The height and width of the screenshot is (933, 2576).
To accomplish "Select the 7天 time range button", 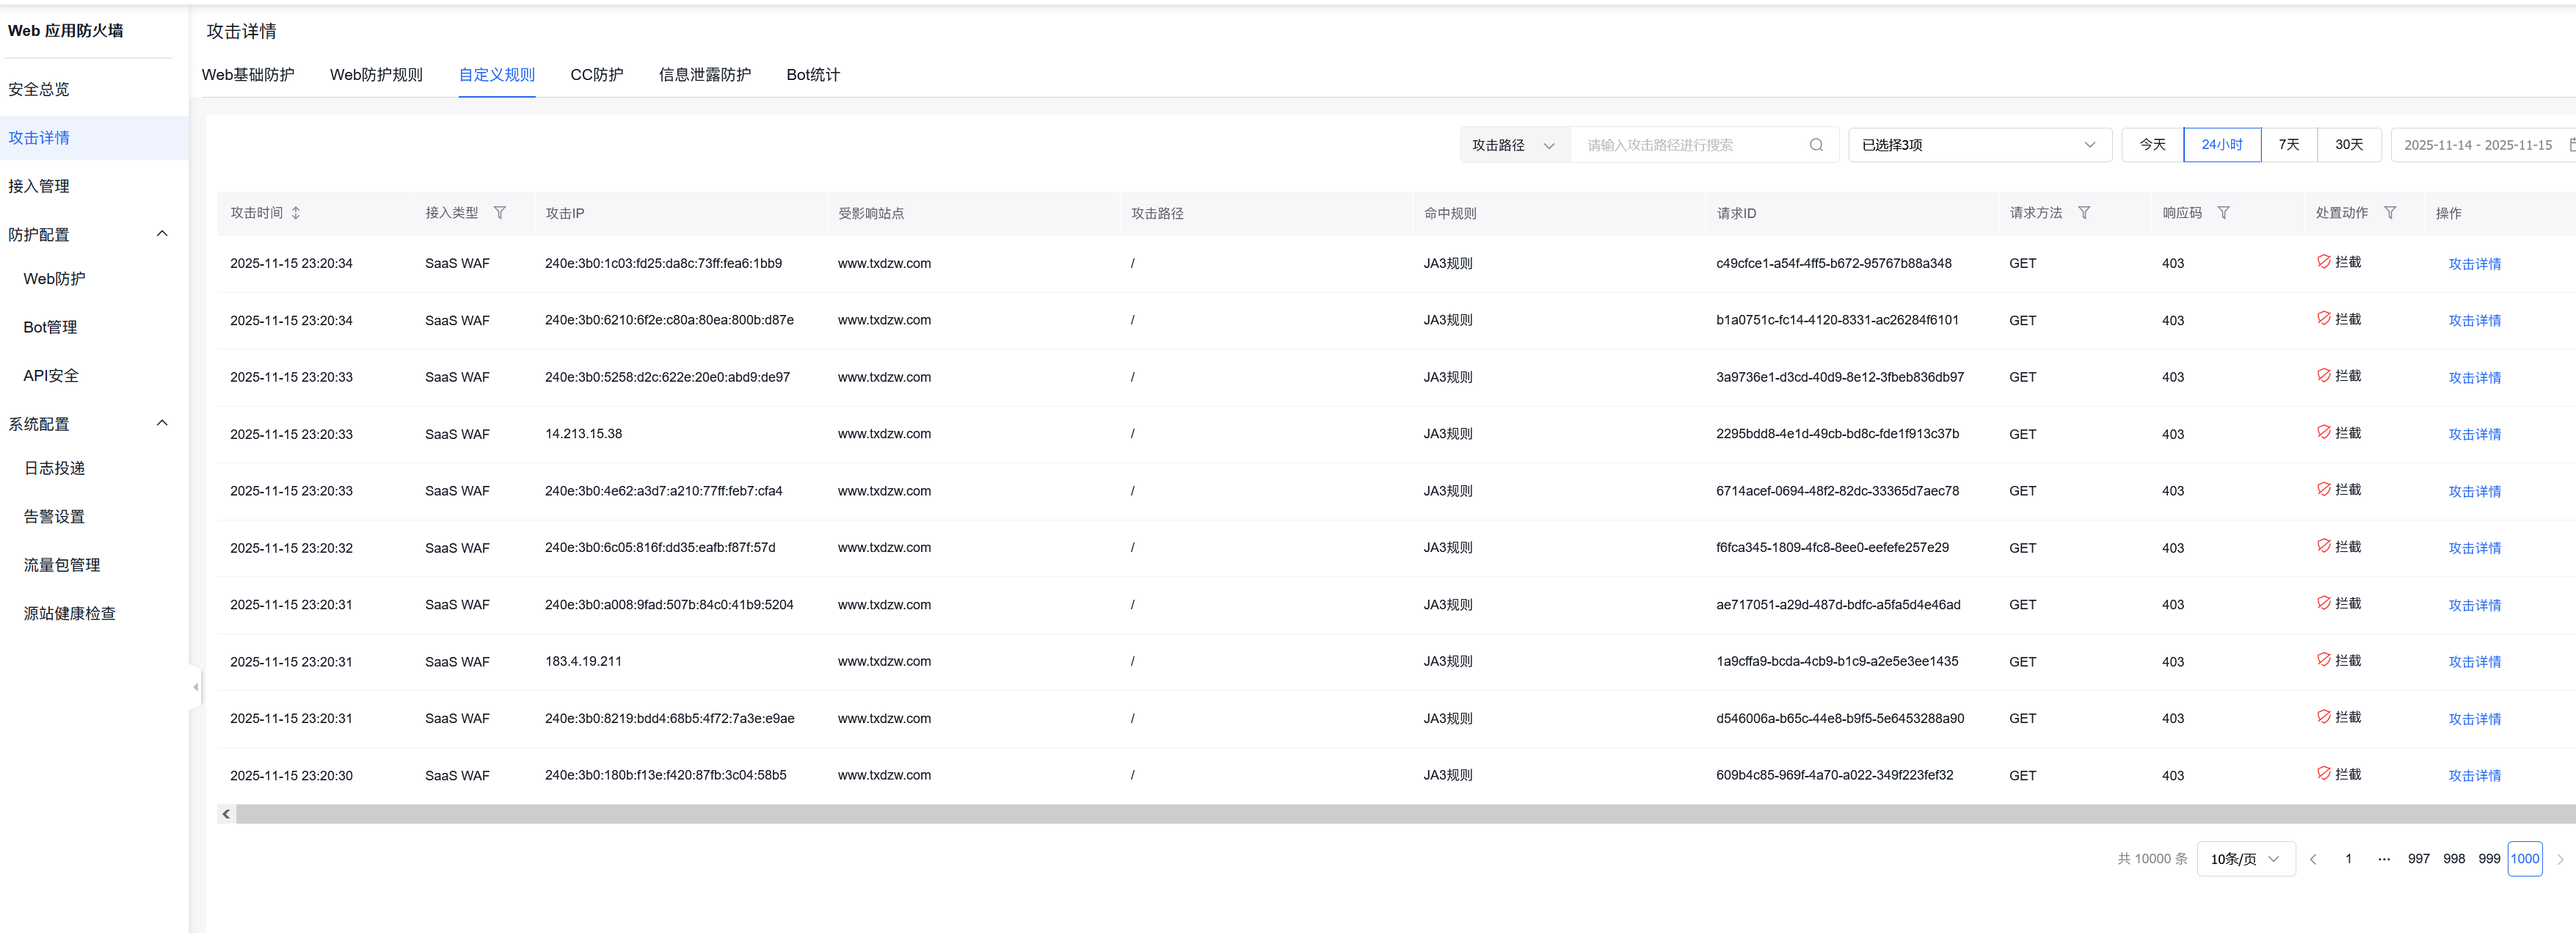I will coord(2288,144).
